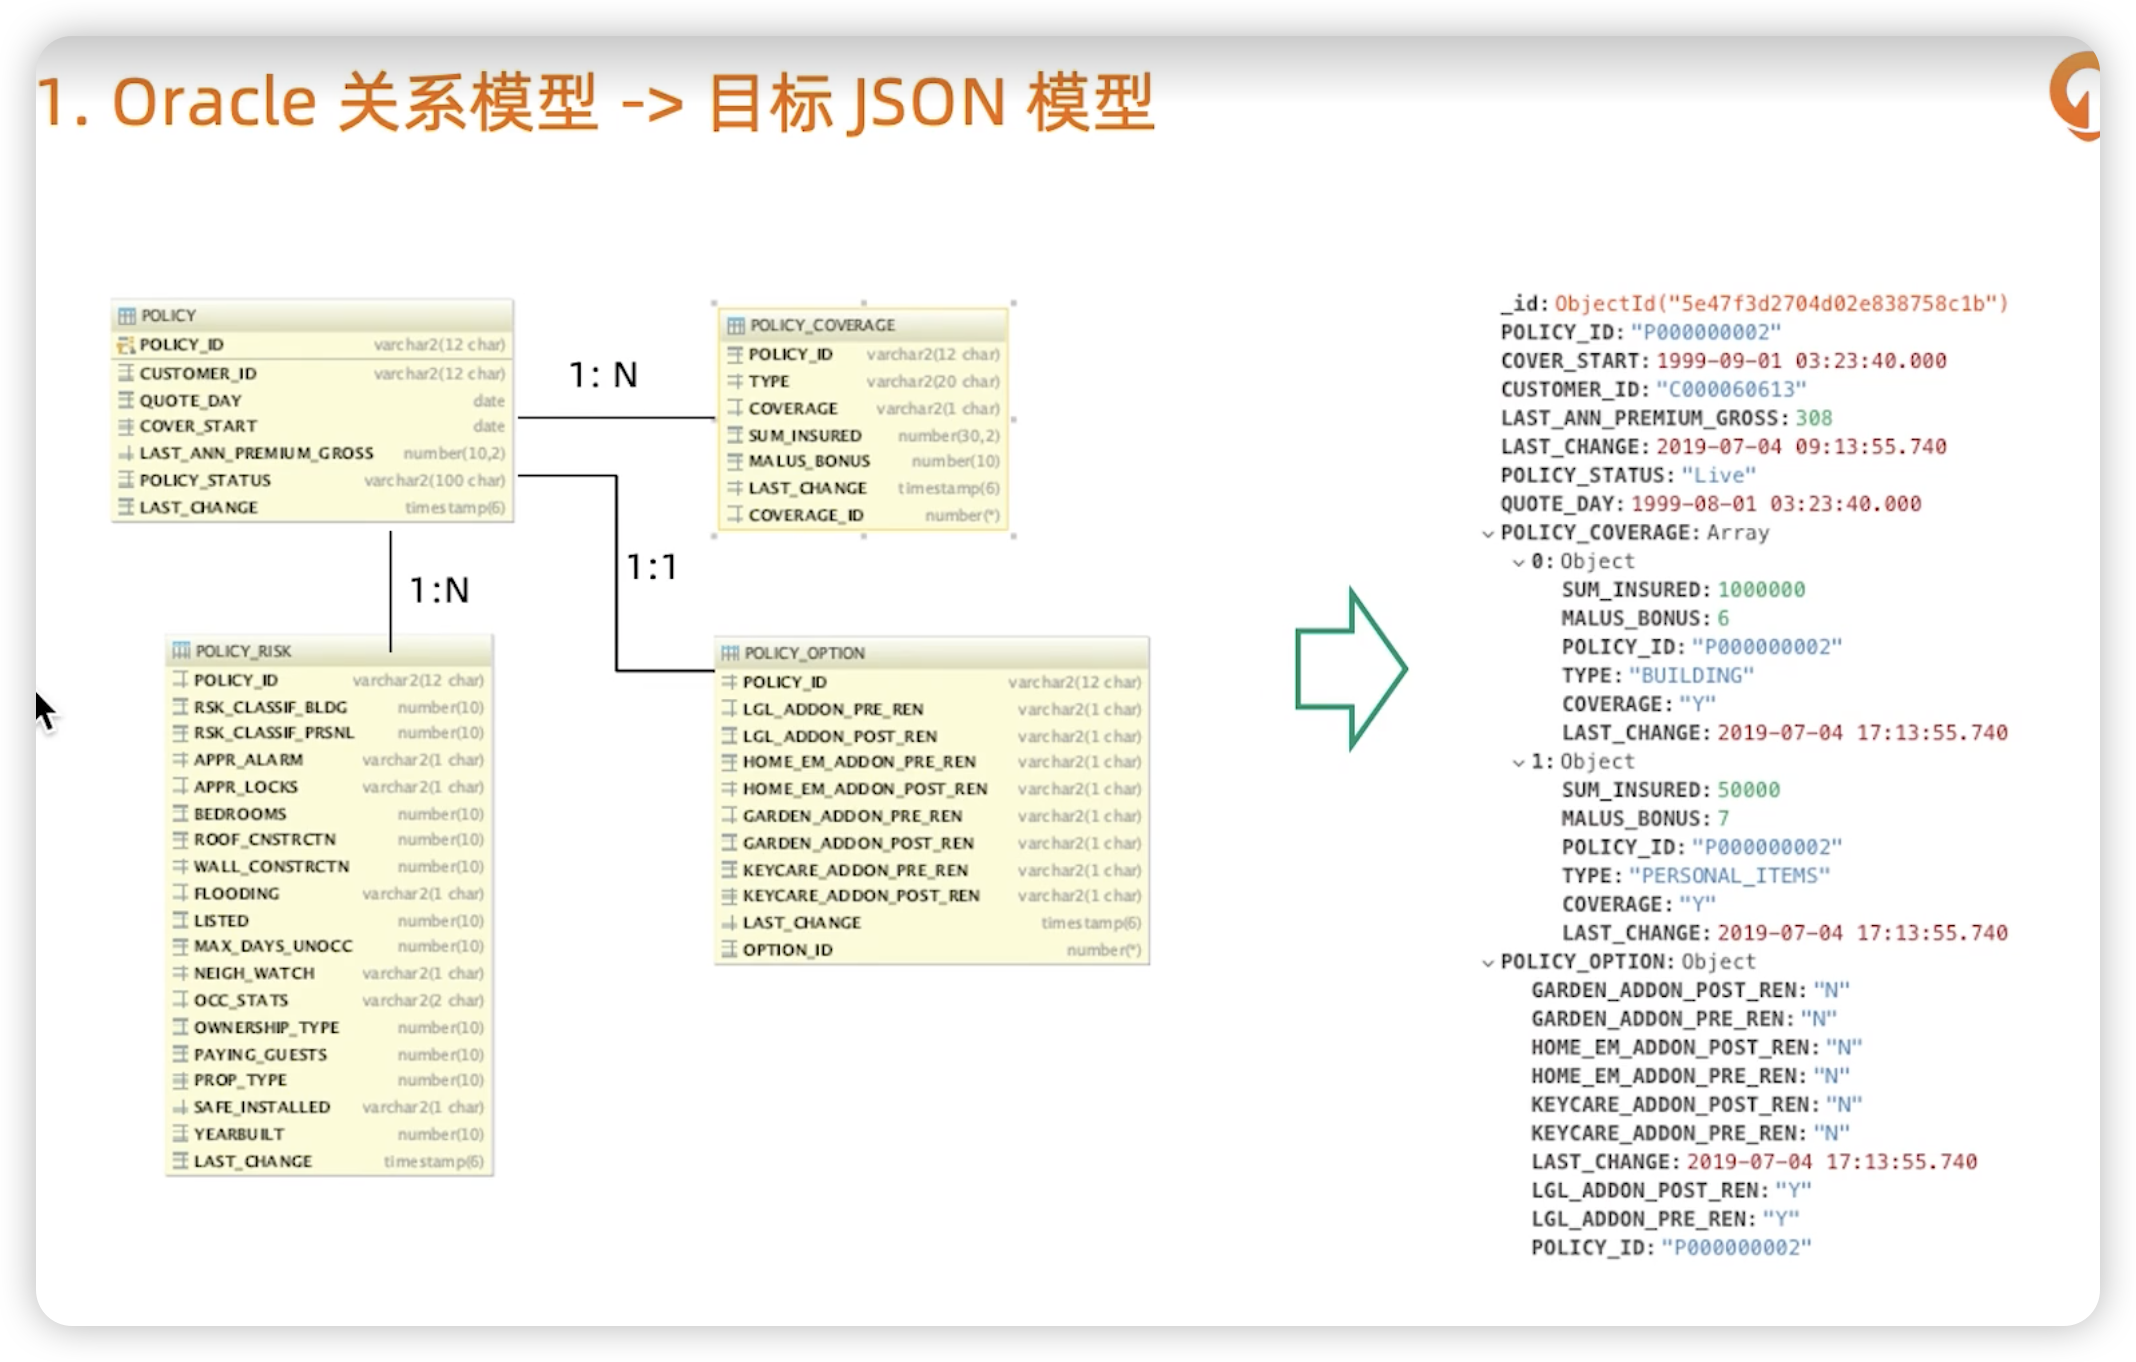This screenshot has width=2136, height=1362.
Task: Select LAST_ANN_PREMIUM_GROSS row in POLICY table
Action: (x=312, y=453)
